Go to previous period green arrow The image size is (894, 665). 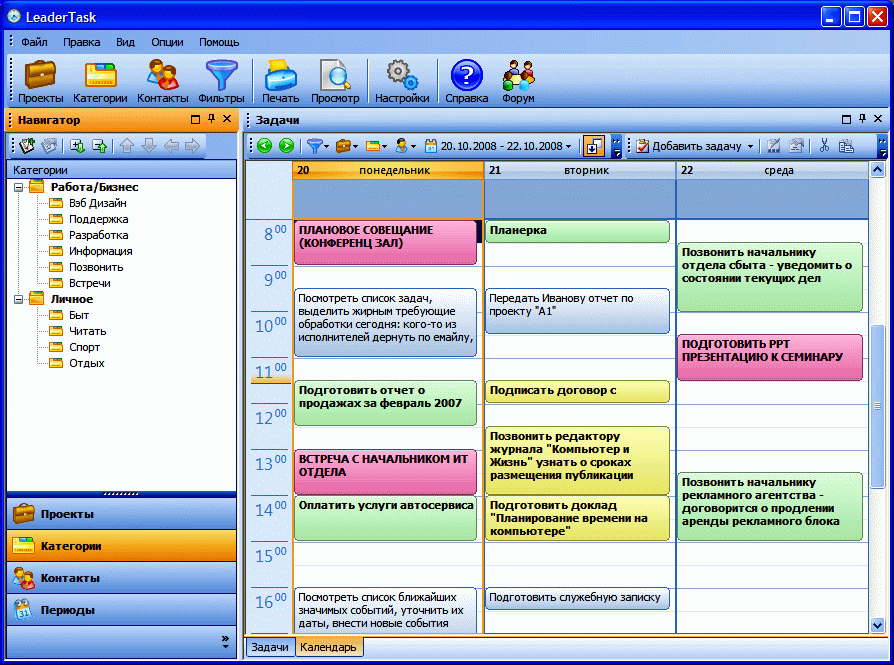coord(265,146)
